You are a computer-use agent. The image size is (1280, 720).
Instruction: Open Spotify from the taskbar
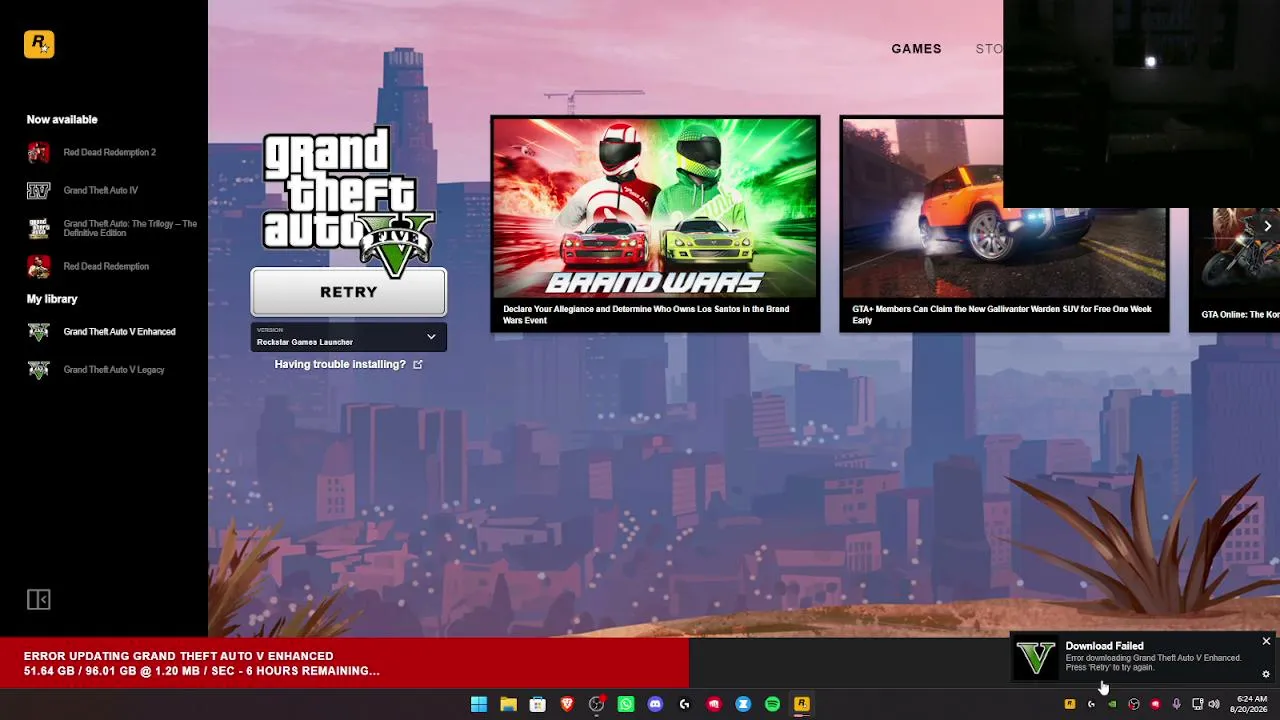pyautogui.click(x=772, y=704)
